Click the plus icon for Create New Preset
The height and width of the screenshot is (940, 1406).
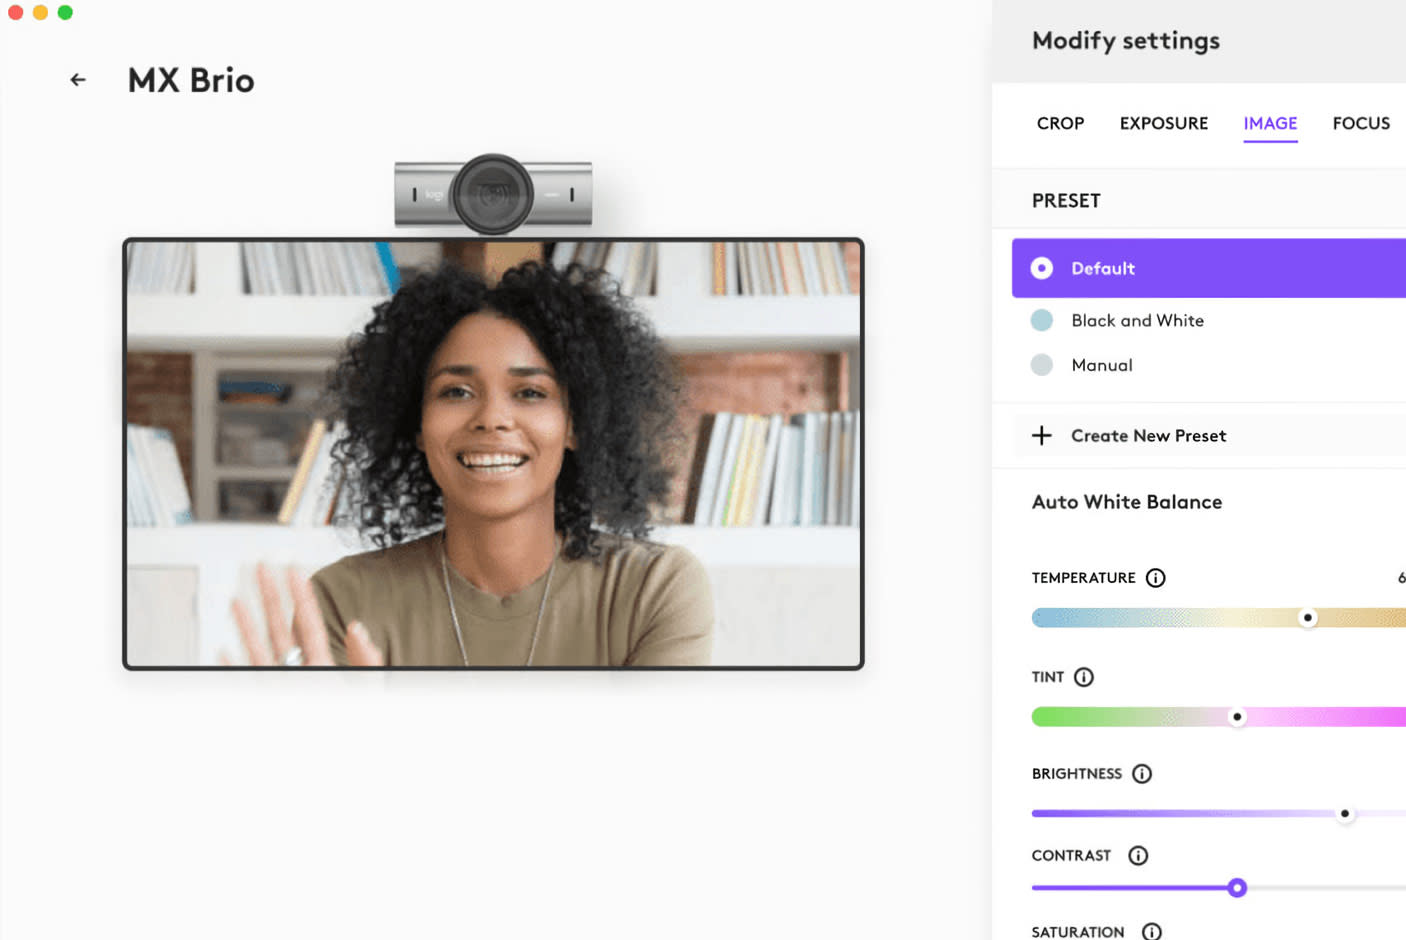coord(1041,435)
